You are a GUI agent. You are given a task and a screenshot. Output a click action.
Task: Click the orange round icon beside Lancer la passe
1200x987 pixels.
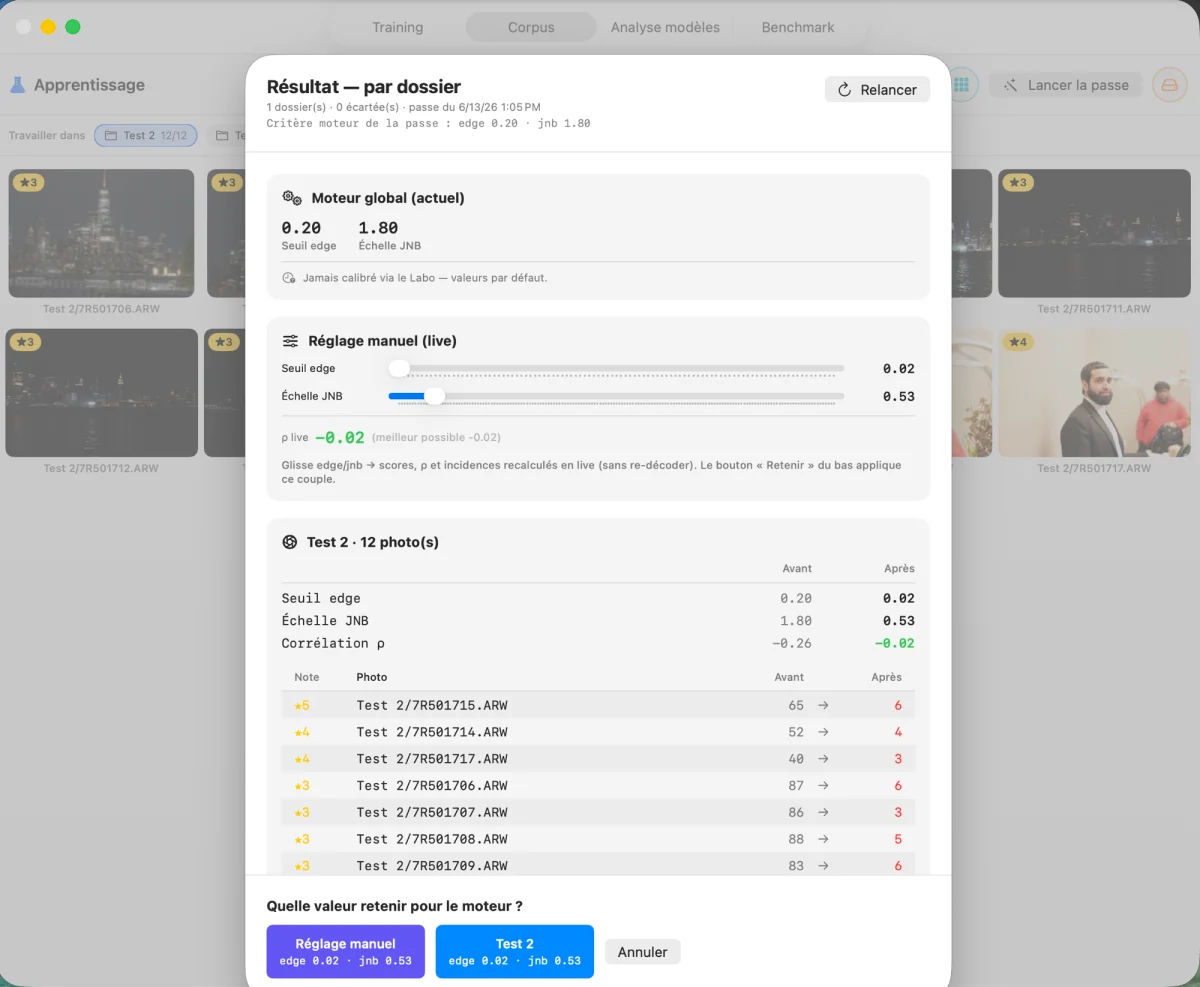click(x=1169, y=85)
